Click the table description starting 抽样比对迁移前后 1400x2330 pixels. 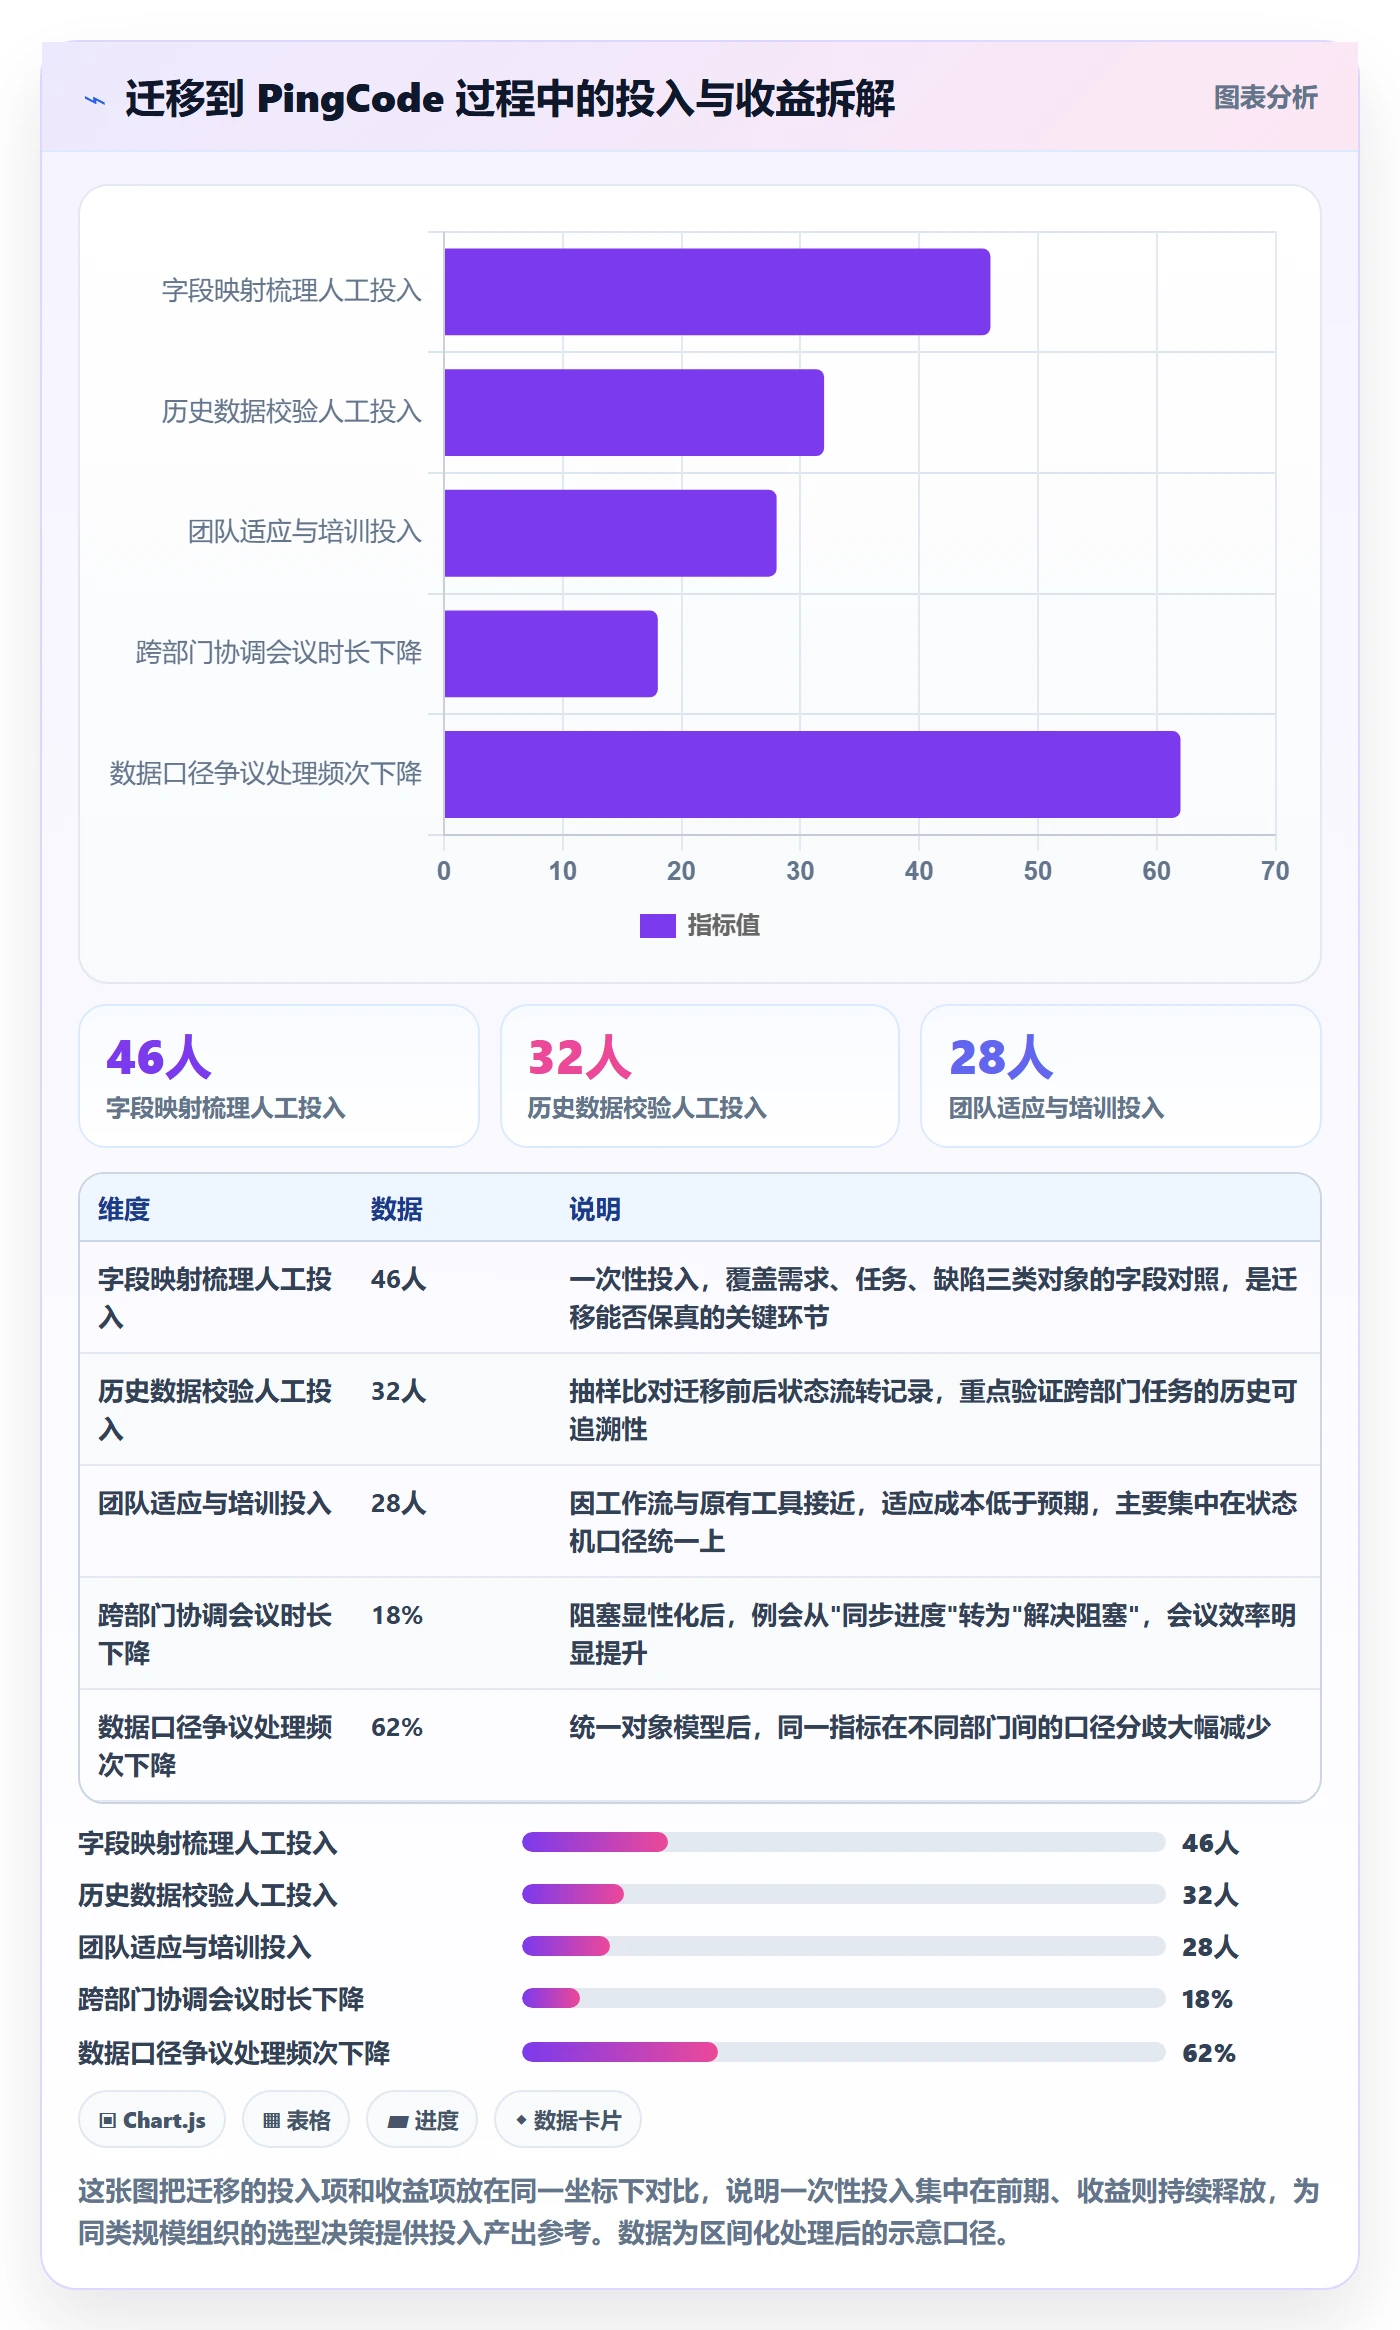[933, 1410]
